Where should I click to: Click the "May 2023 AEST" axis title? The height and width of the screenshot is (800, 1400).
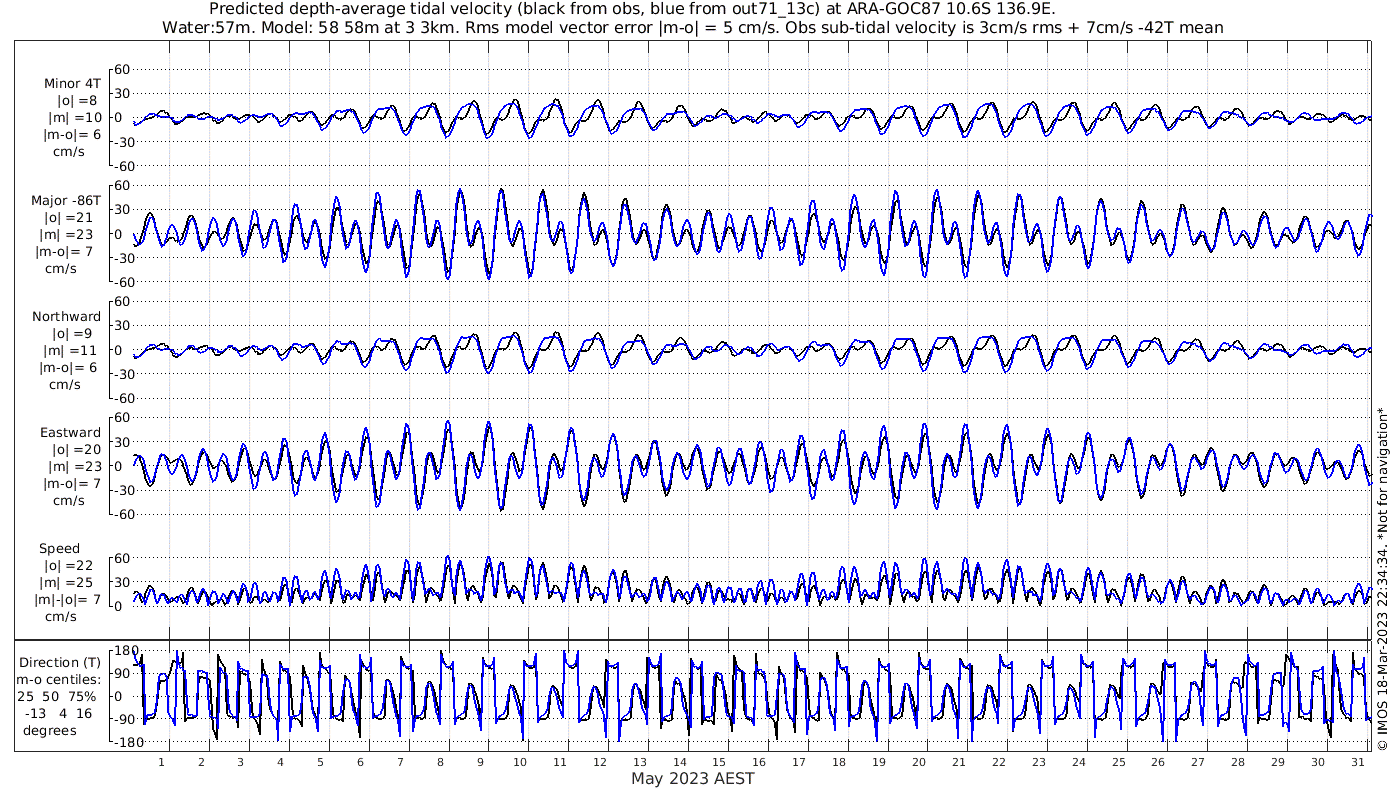692,778
